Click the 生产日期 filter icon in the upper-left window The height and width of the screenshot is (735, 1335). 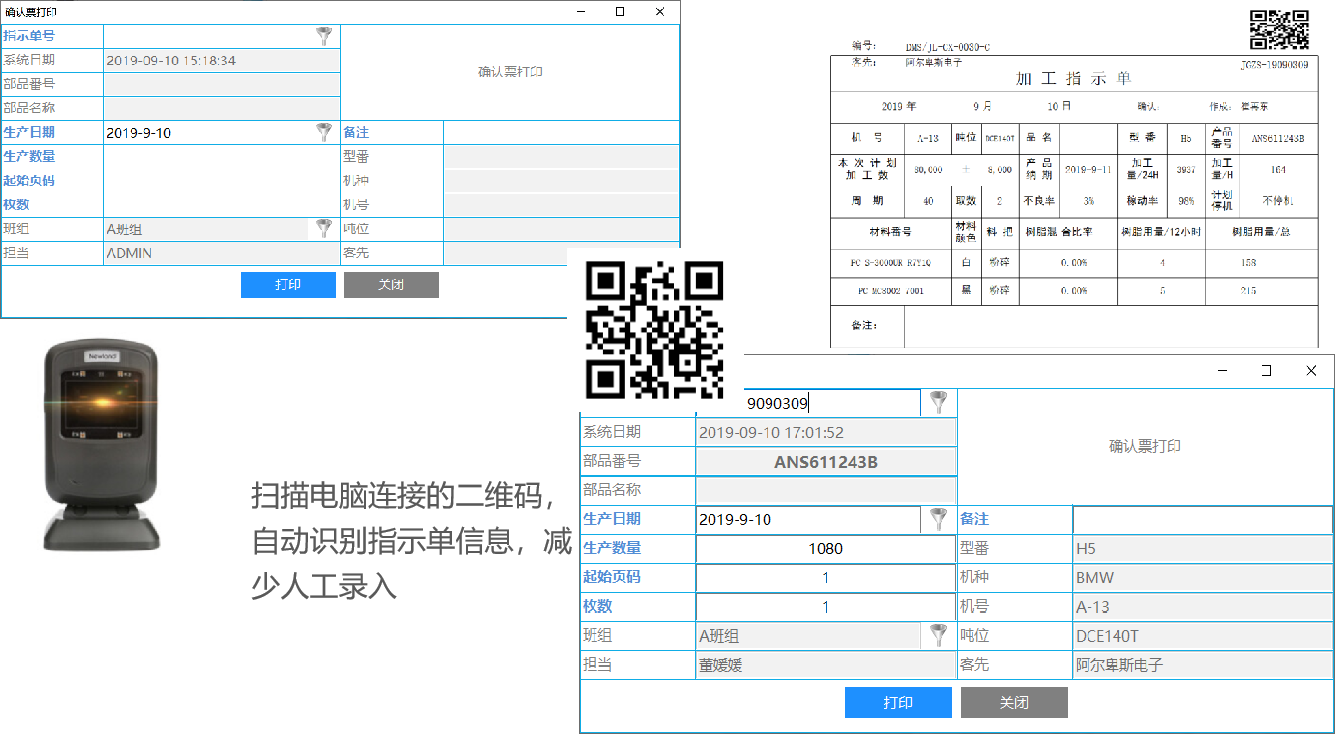[x=324, y=132]
